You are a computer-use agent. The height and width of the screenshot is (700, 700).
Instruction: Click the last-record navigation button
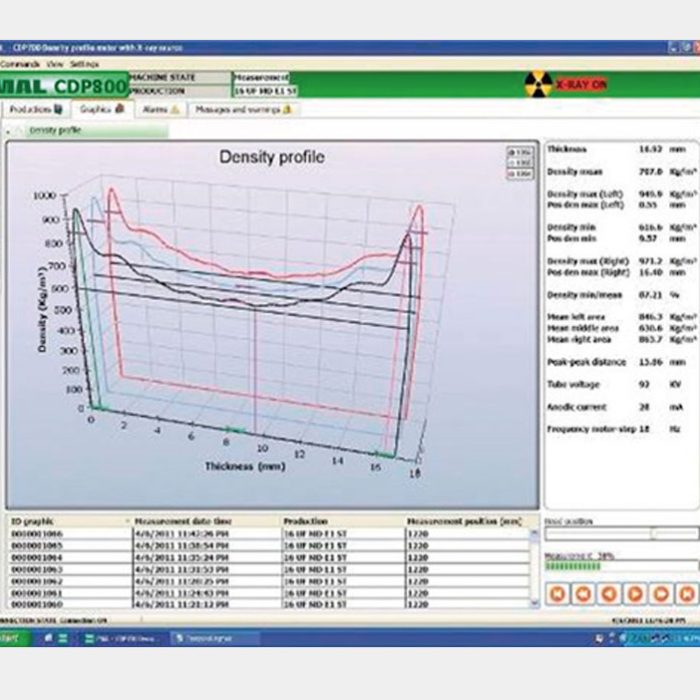click(x=685, y=593)
